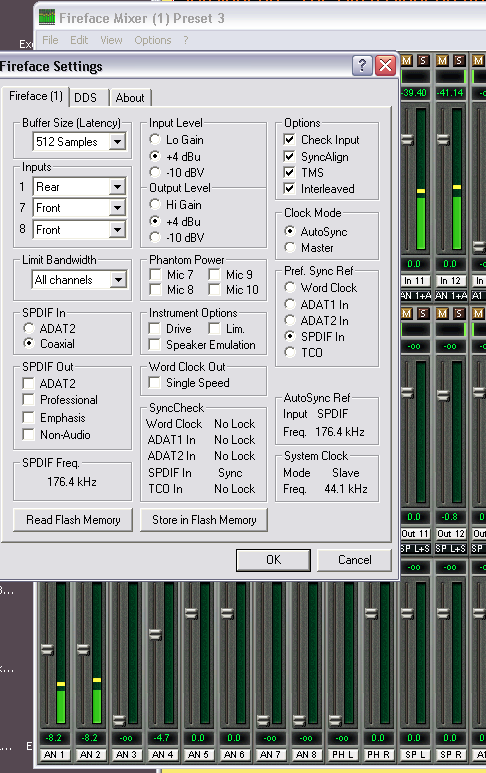The width and height of the screenshot is (486, 773).
Task: Cancel the Fireface Settings dialog
Action: (355, 560)
